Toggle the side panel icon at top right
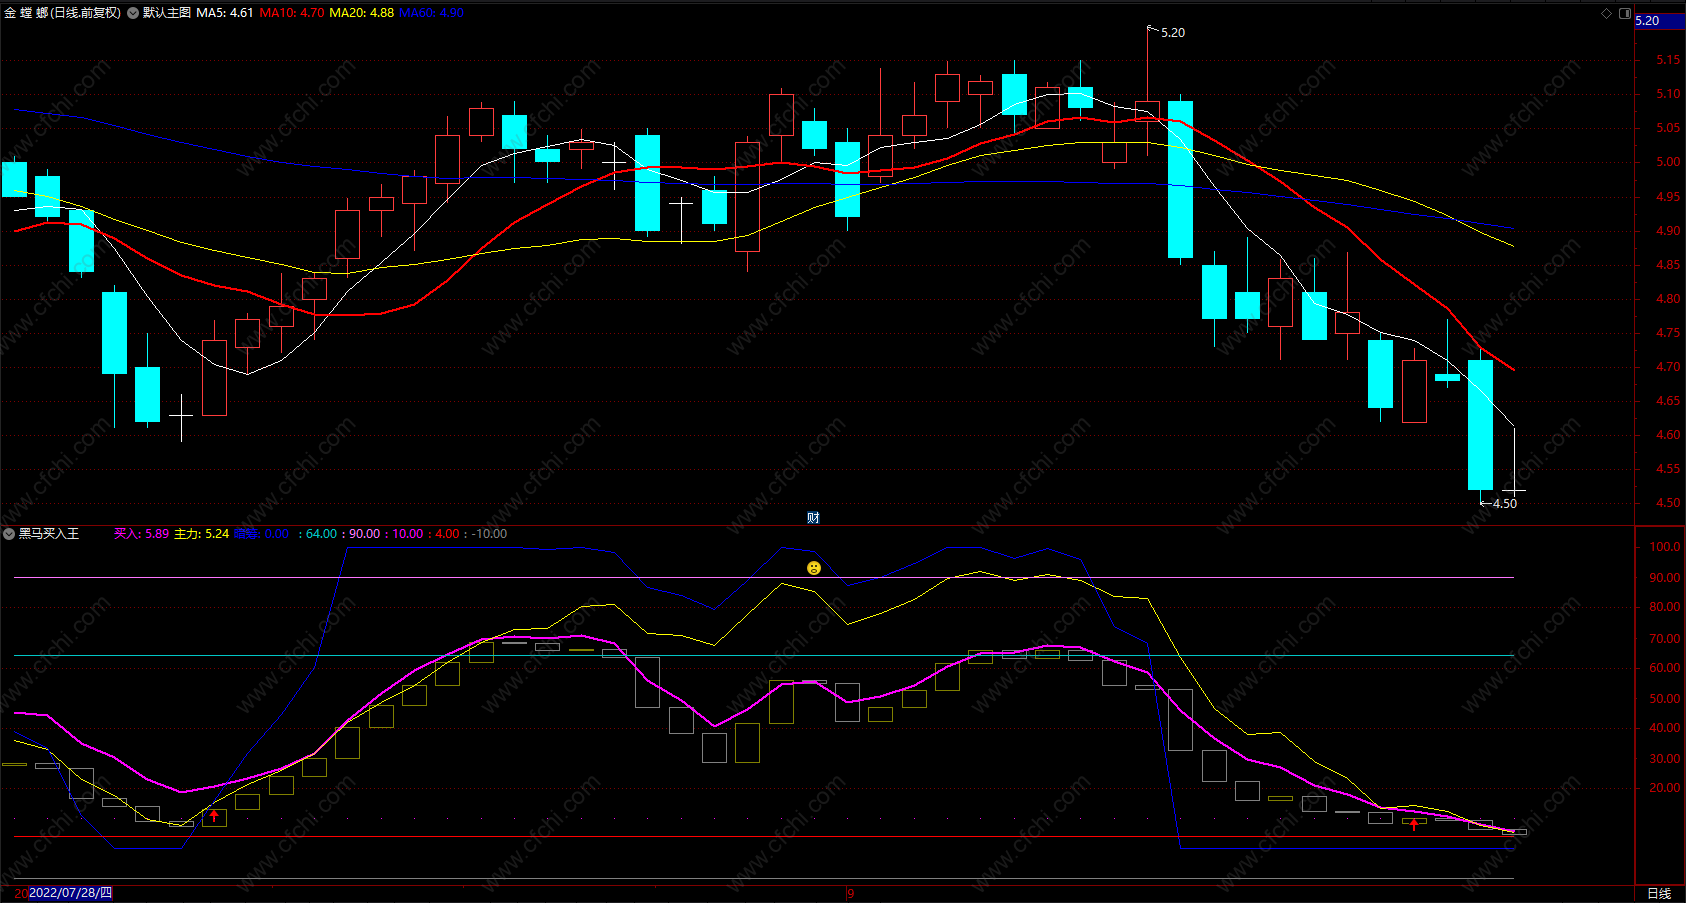 (x=1624, y=13)
